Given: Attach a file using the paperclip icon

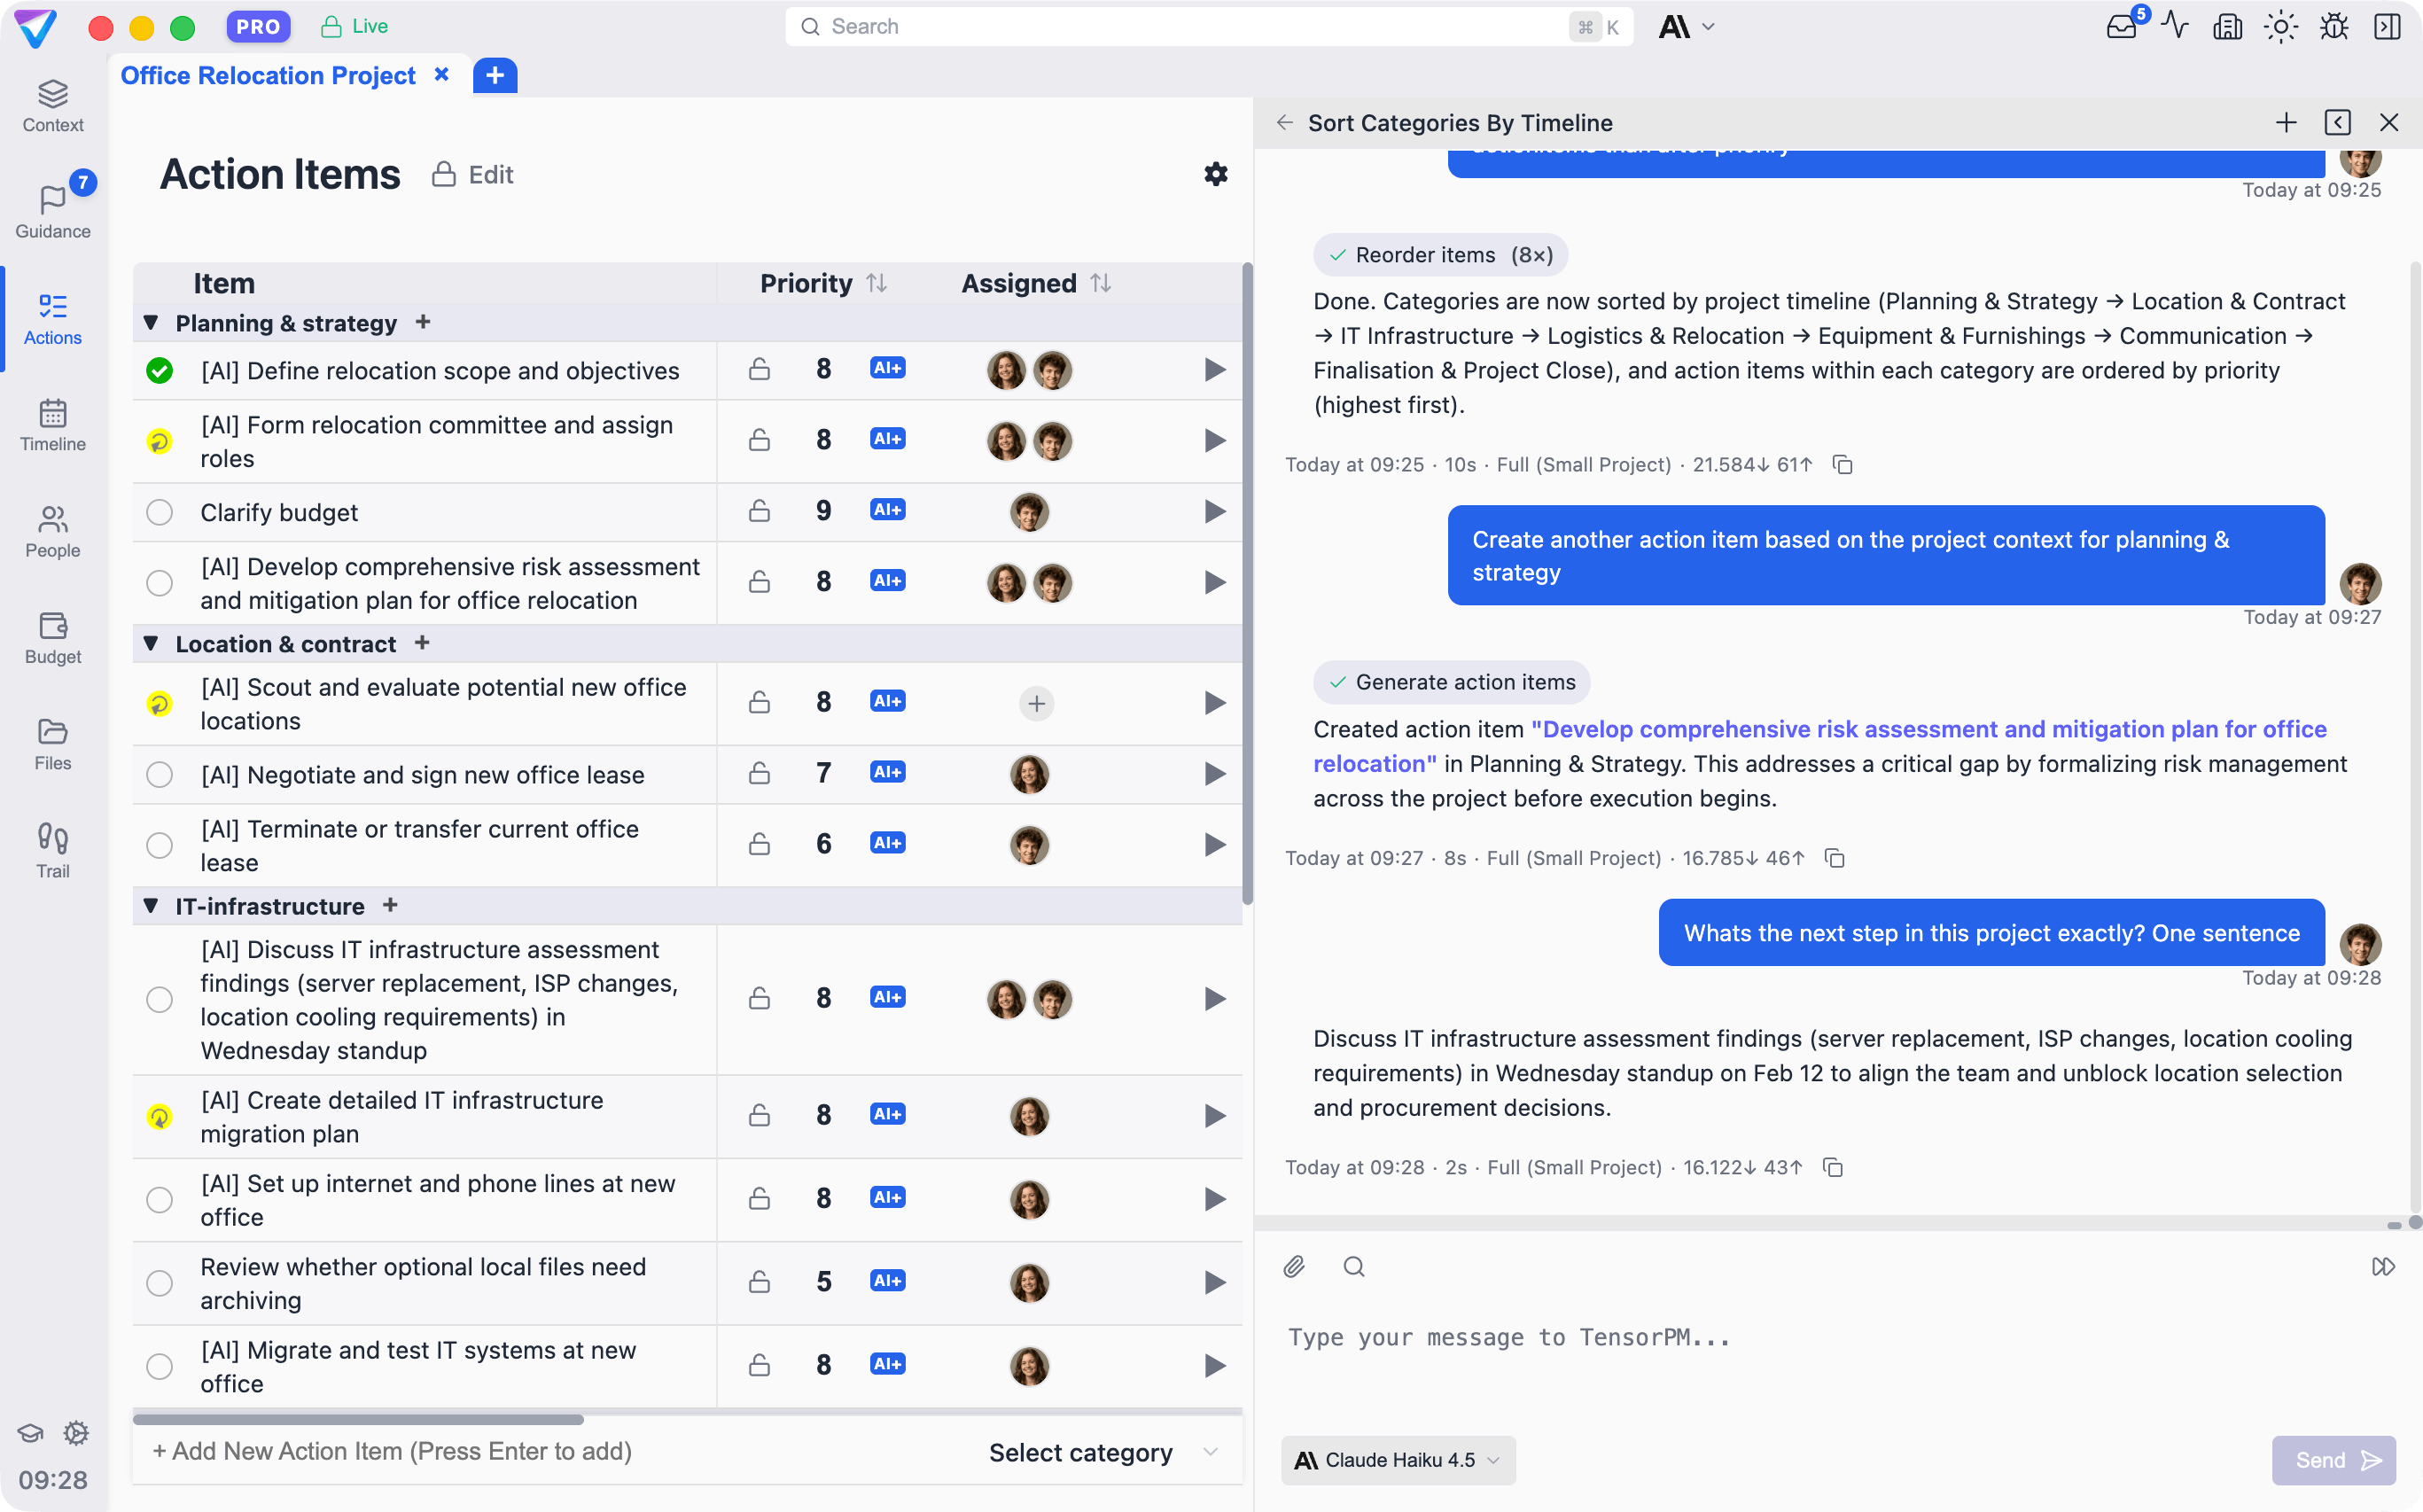Looking at the screenshot, I should click(1293, 1266).
